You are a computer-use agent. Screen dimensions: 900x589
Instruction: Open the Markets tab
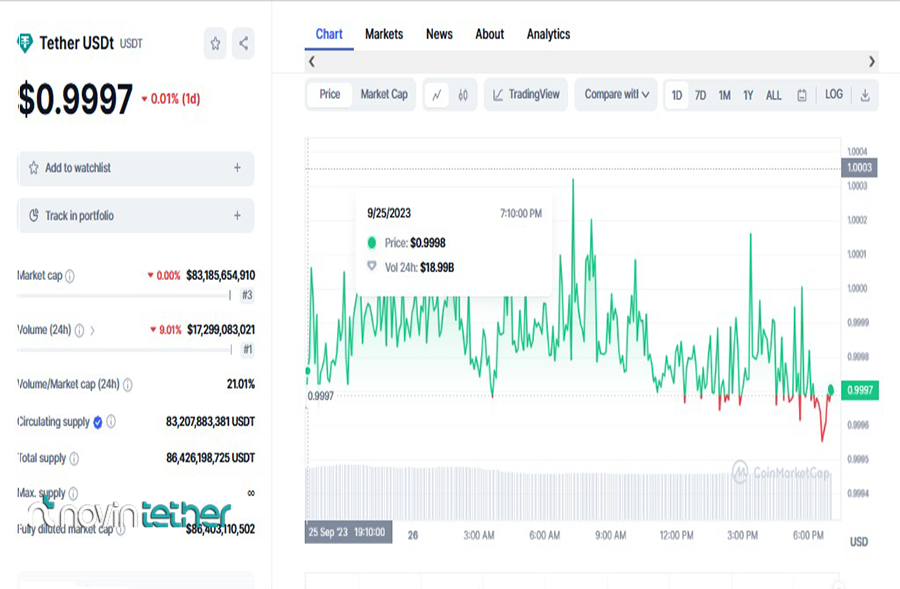(384, 34)
